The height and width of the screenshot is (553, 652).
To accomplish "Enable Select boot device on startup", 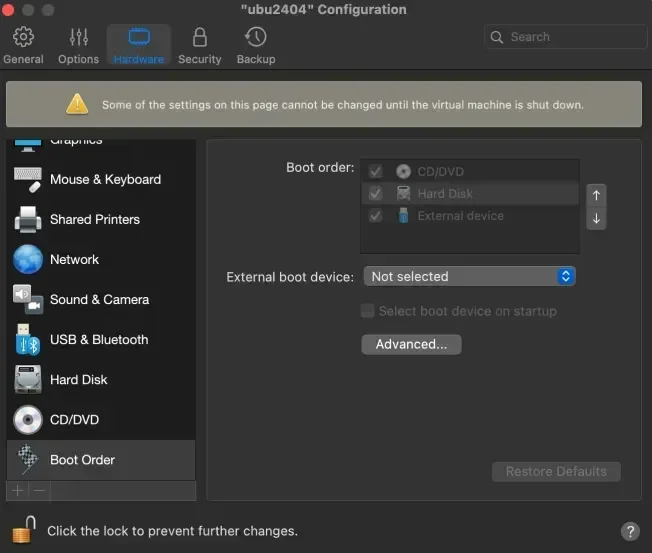I will [x=368, y=311].
